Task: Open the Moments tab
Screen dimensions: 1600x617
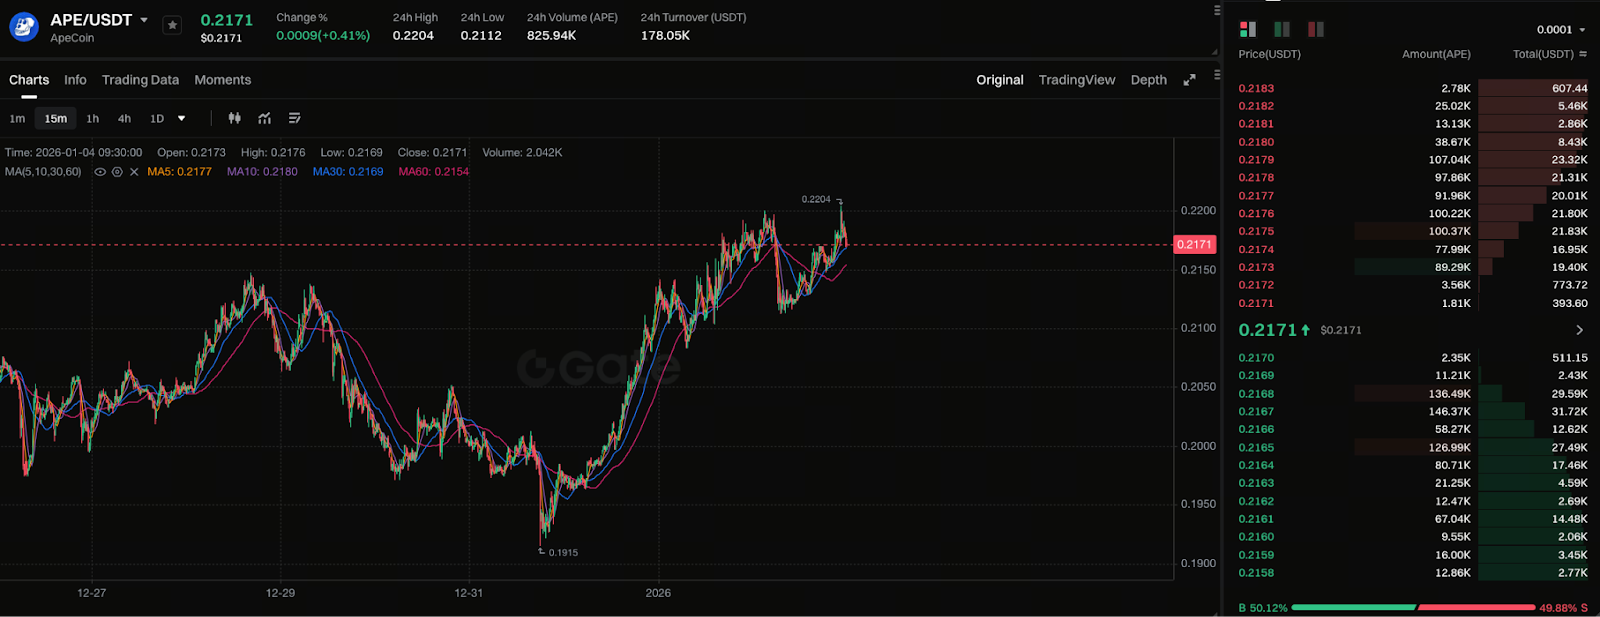Action: pyautogui.click(x=223, y=80)
